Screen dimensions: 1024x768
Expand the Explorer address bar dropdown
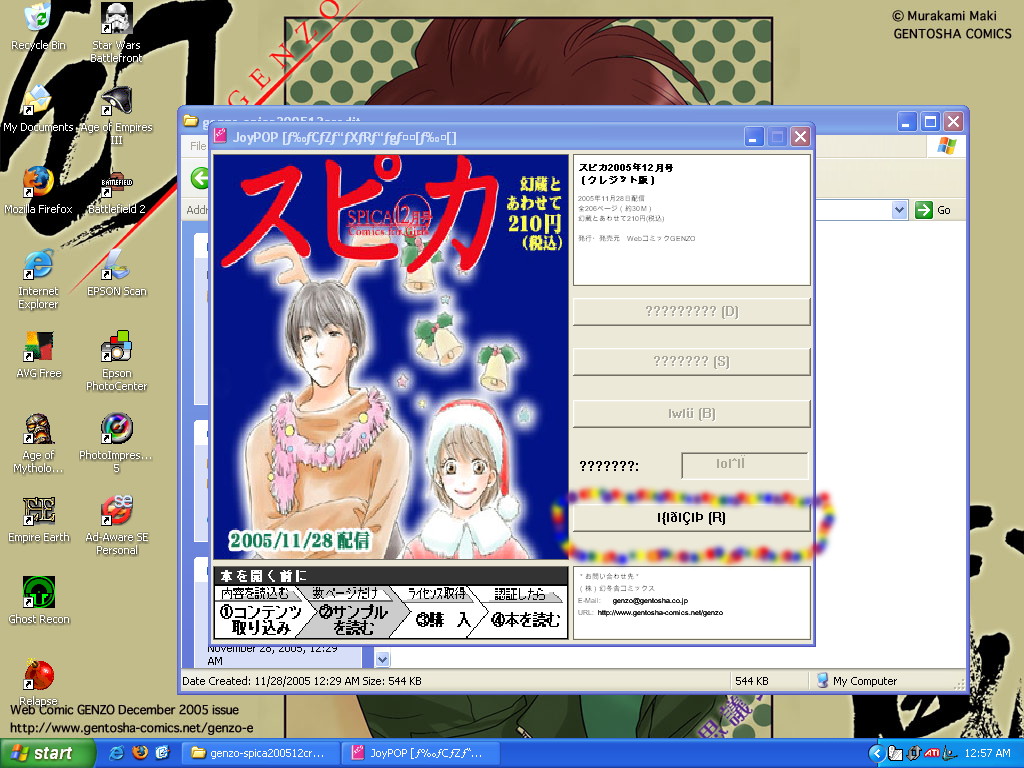point(898,210)
